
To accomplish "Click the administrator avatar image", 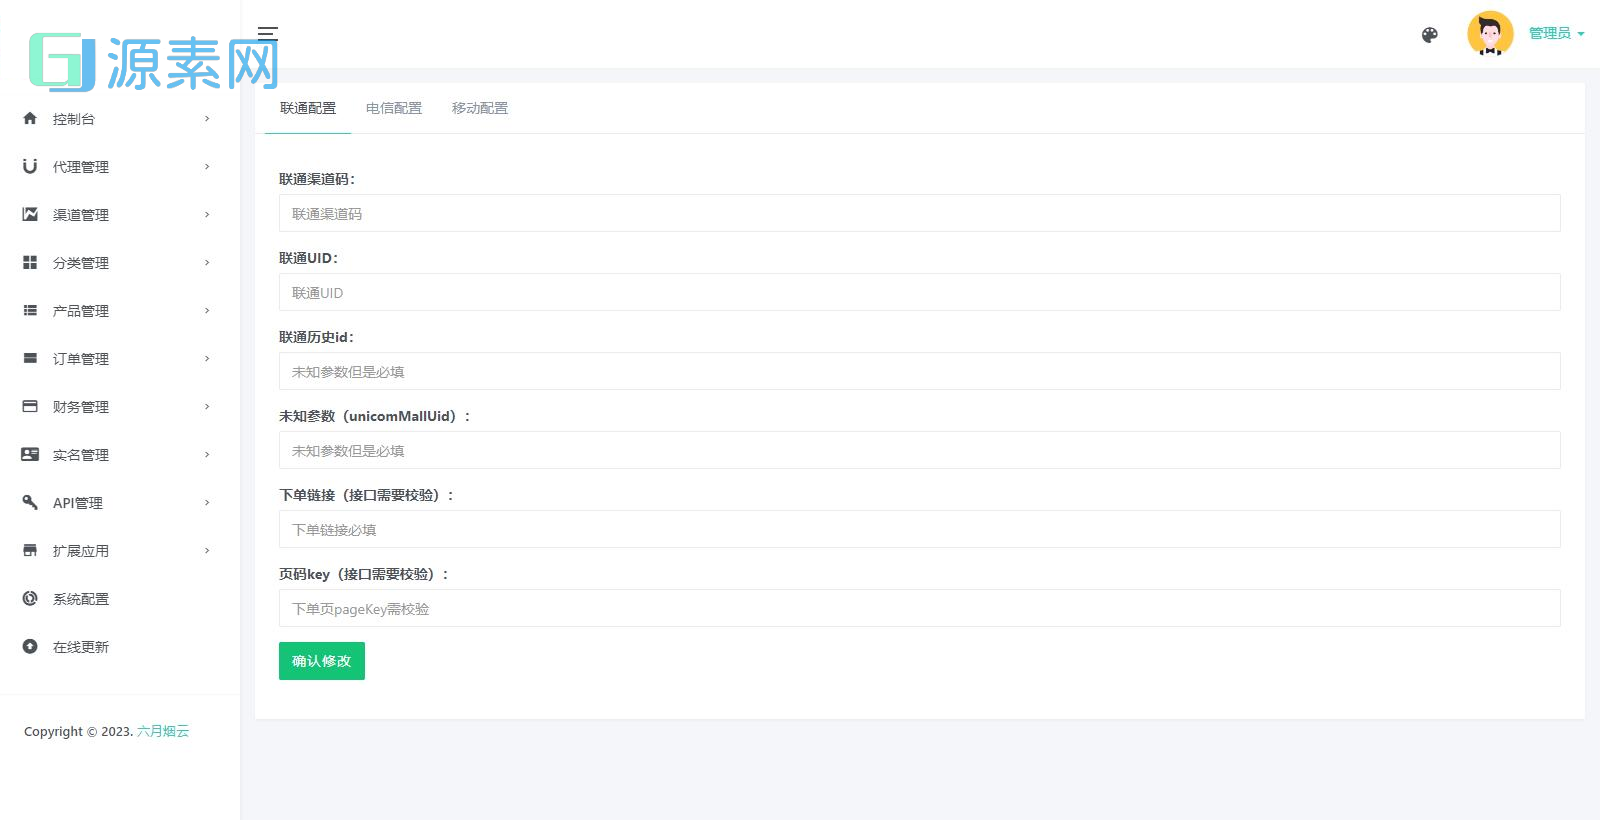I will pos(1490,34).
